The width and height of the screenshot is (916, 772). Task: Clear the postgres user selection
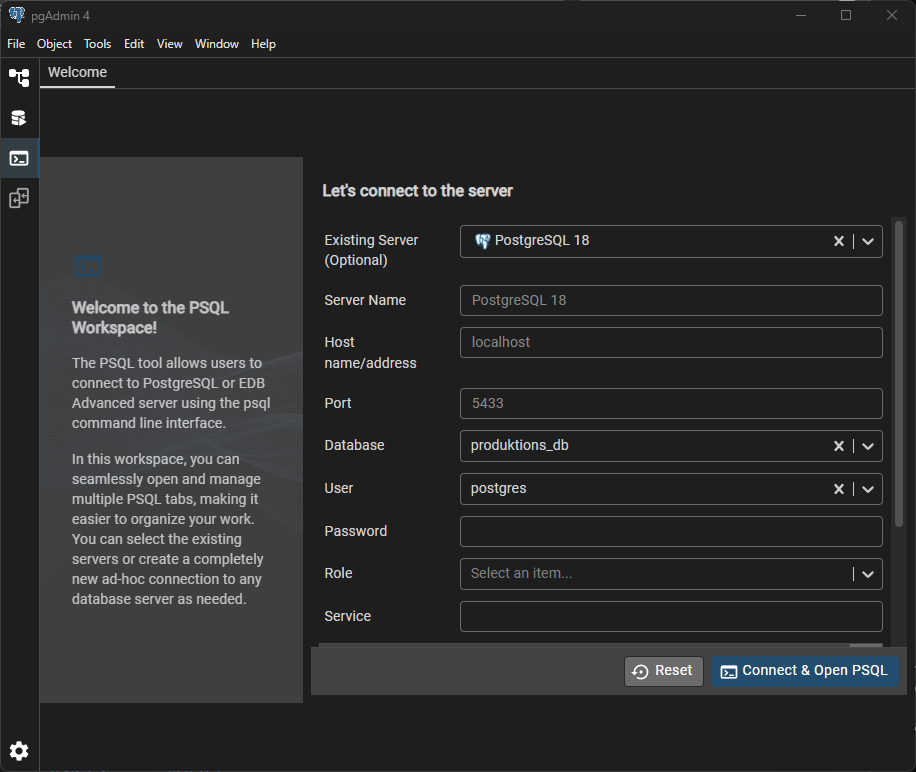coord(839,489)
